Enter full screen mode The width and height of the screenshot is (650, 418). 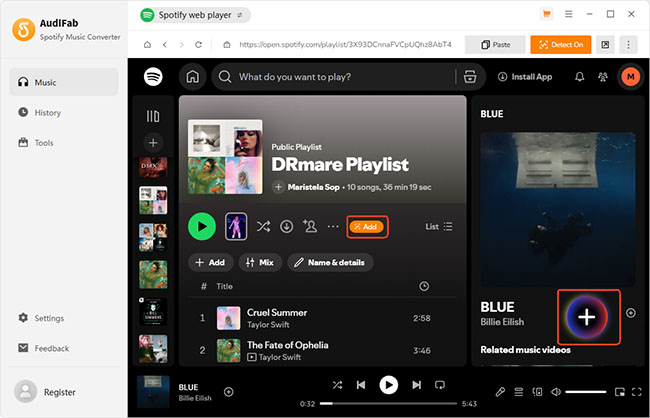click(637, 392)
